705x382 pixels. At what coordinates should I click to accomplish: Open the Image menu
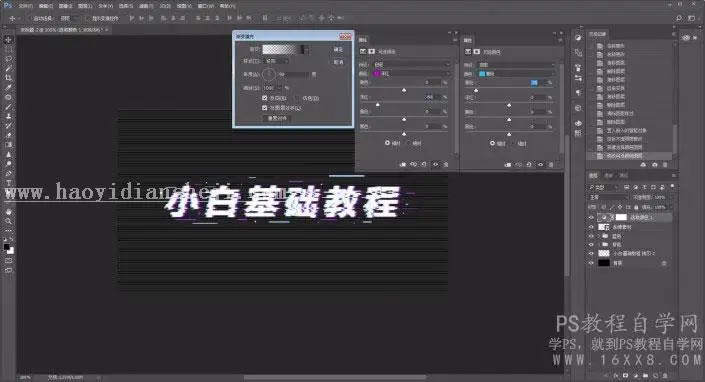tap(66, 6)
